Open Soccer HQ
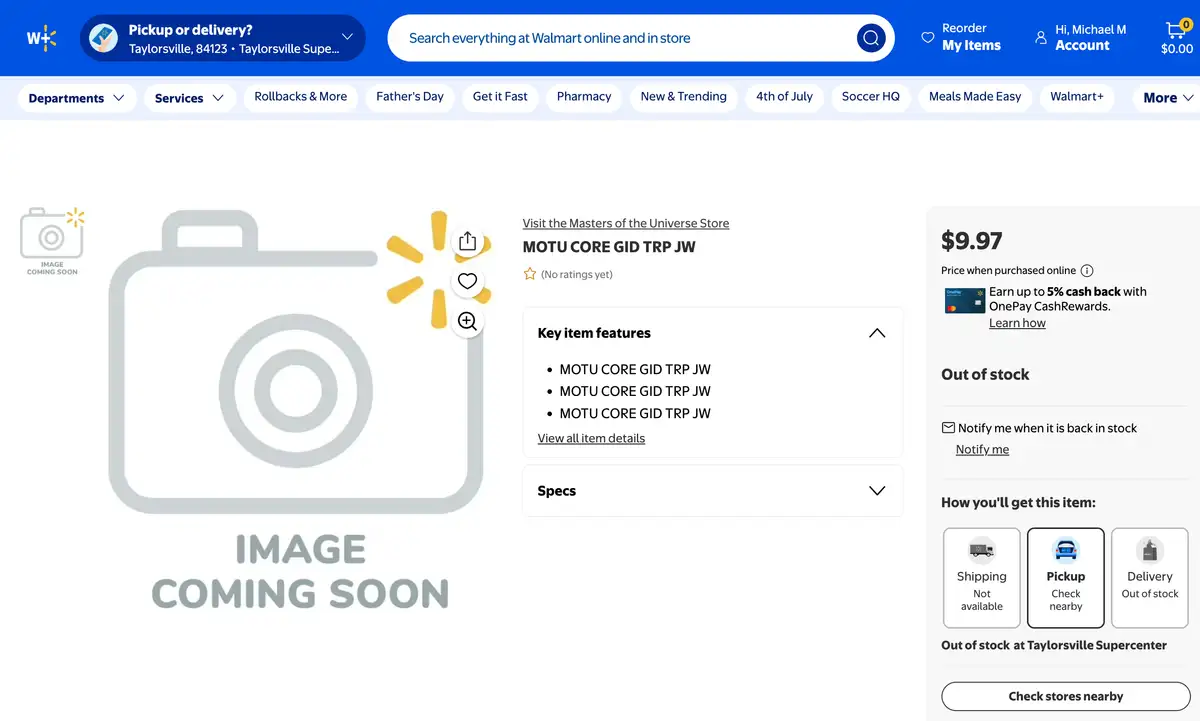The image size is (1200, 721). (871, 97)
